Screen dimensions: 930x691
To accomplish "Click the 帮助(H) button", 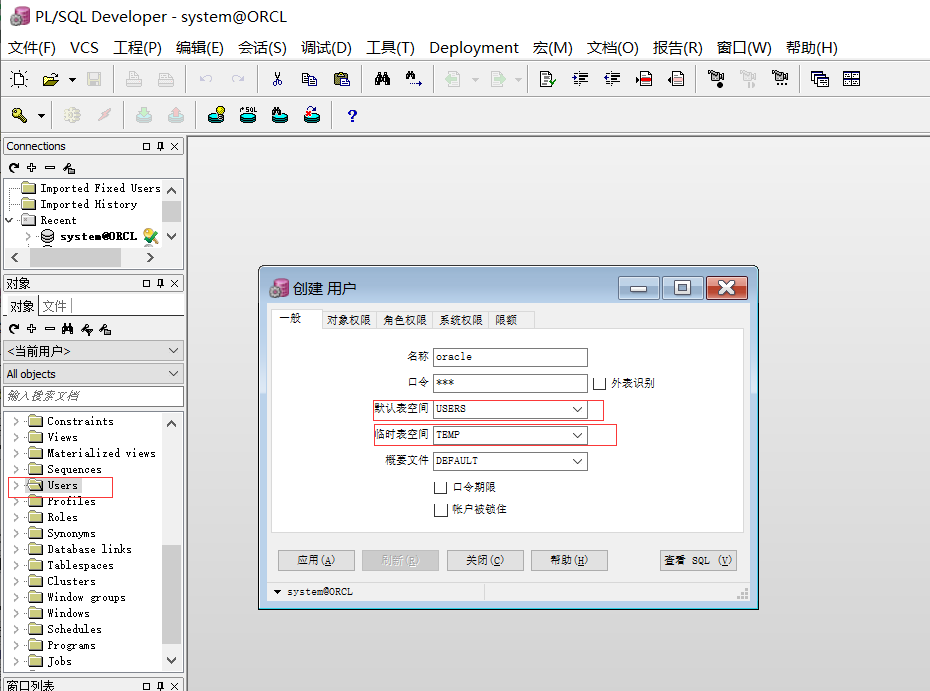I will (x=569, y=561).
